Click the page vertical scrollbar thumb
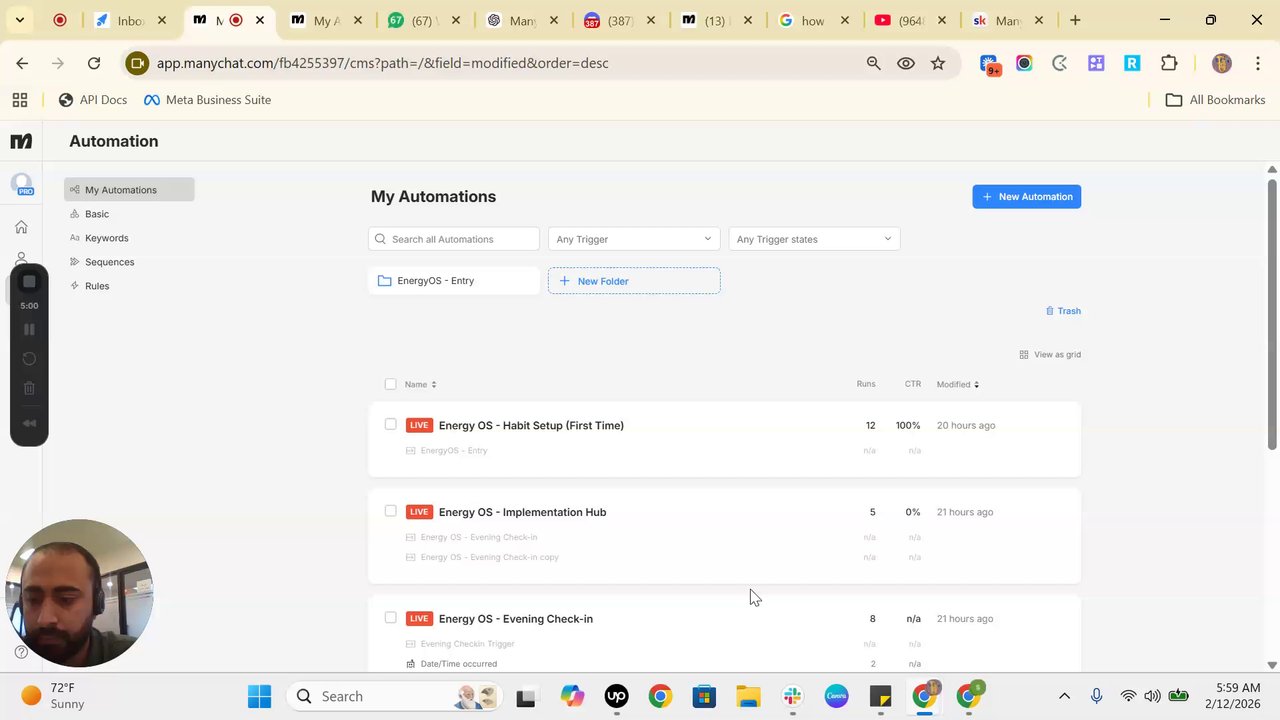This screenshot has height=720, width=1280. point(1272,312)
